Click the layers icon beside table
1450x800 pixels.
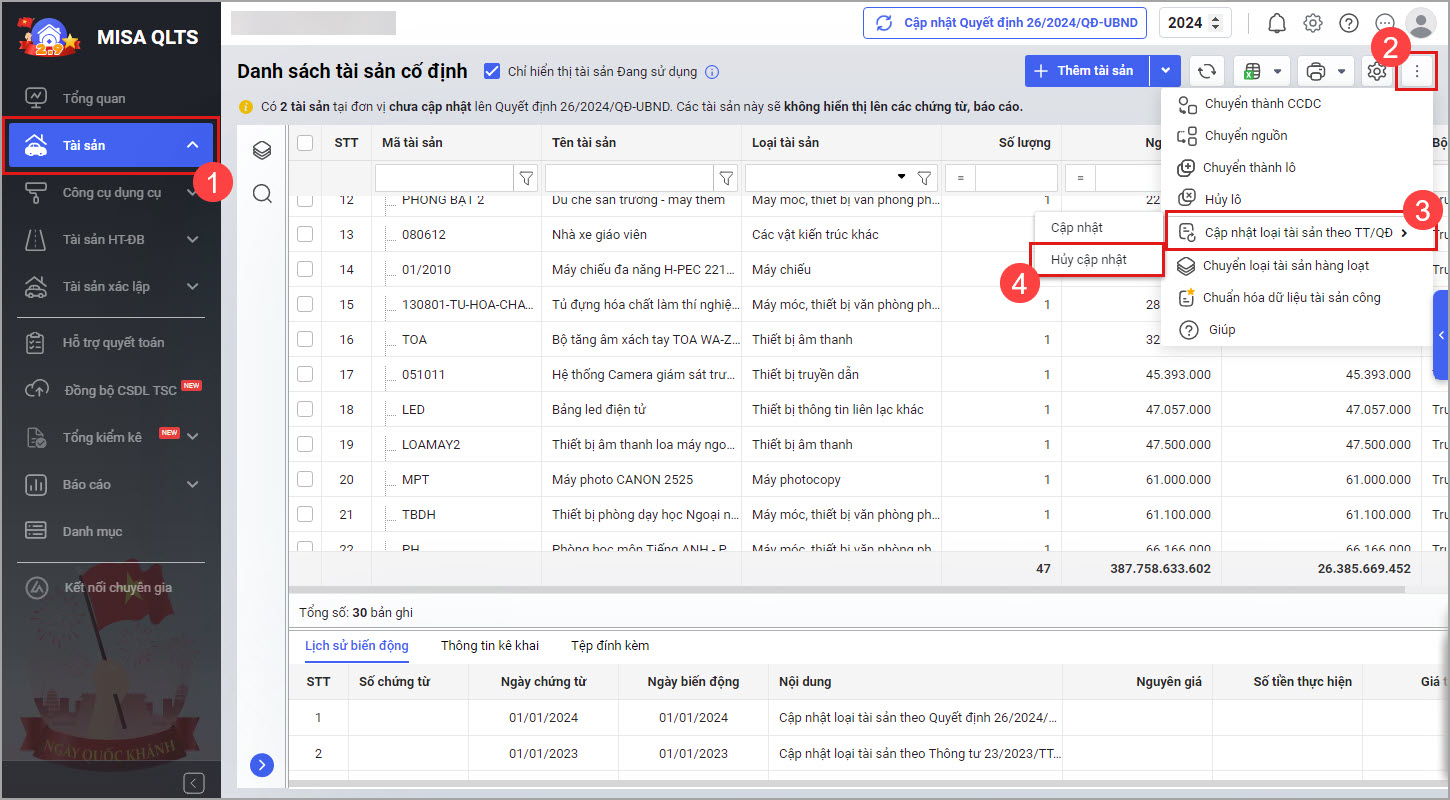tap(262, 151)
